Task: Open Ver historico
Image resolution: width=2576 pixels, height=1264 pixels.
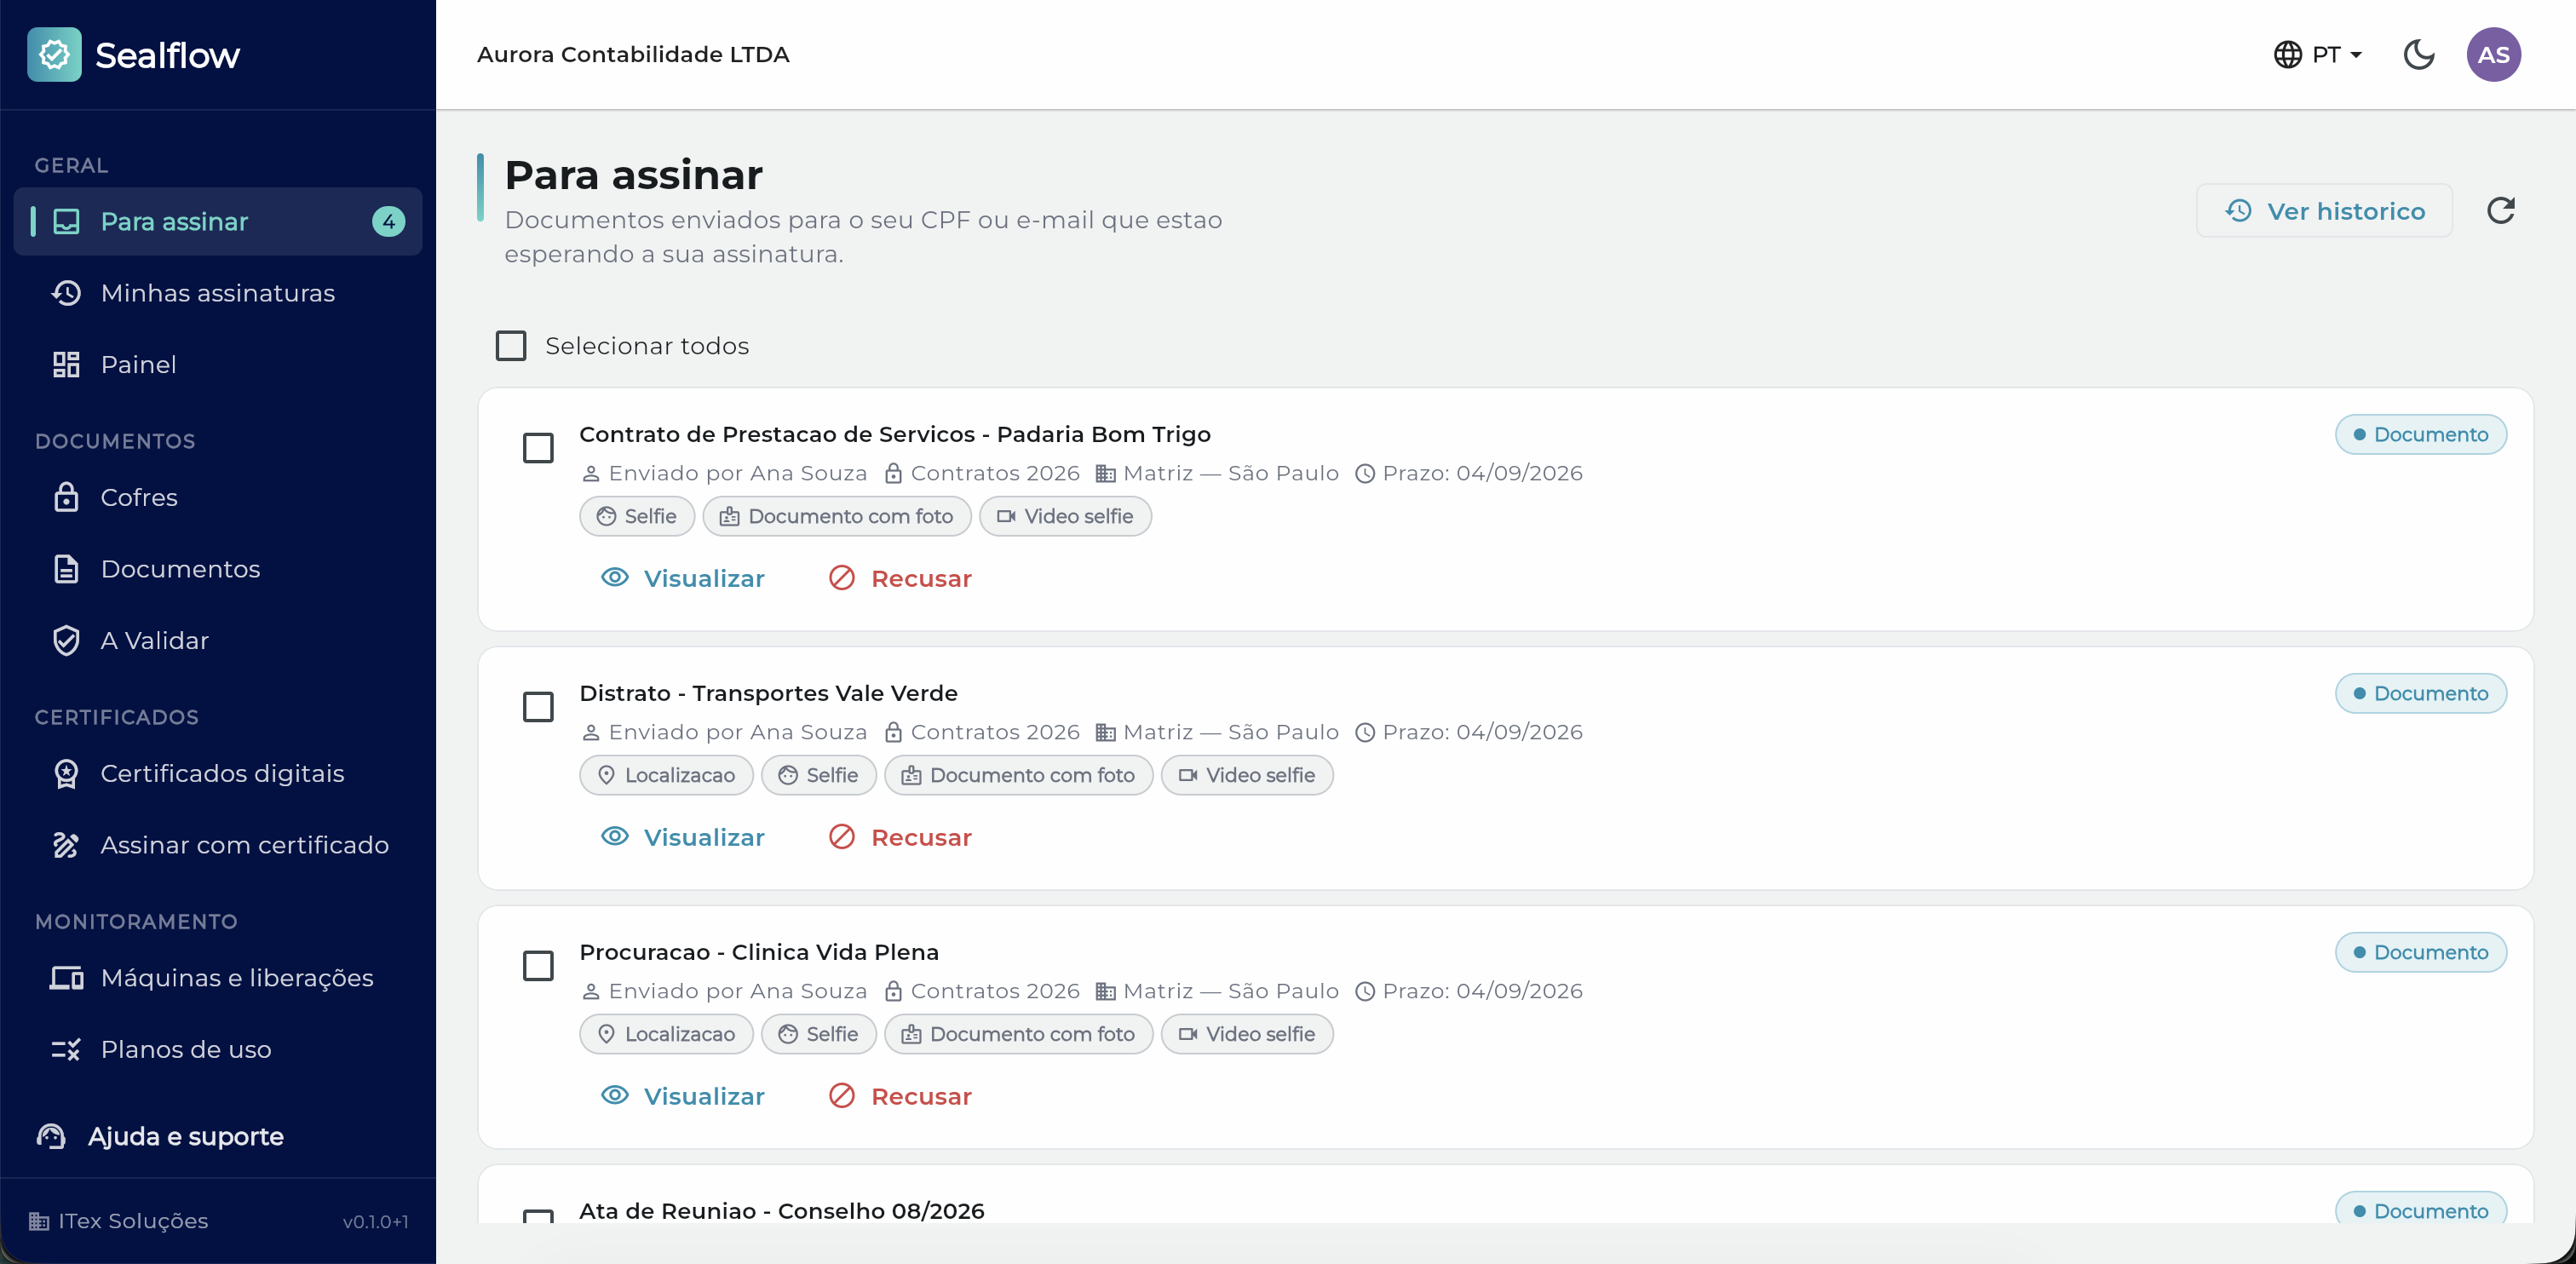Action: click(2324, 211)
